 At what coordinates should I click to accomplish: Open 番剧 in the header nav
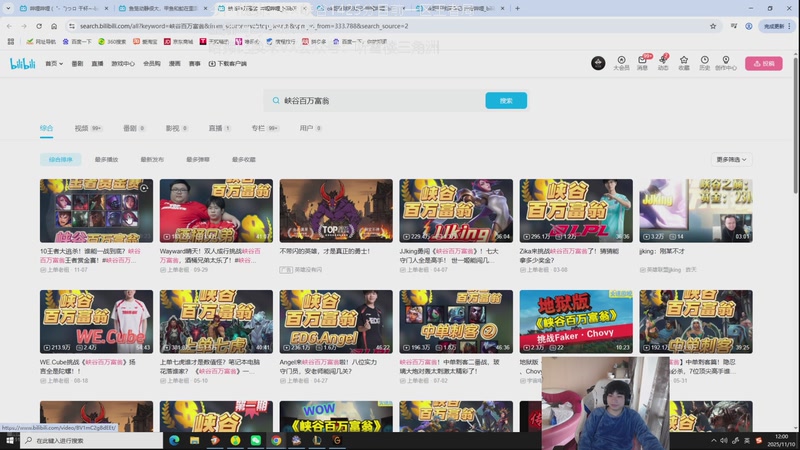77,64
